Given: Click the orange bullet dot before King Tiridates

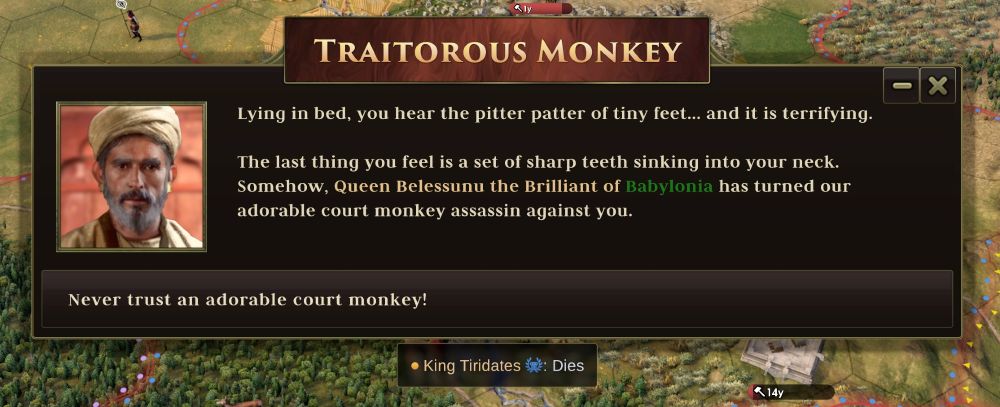Looking at the screenshot, I should click(x=415, y=366).
